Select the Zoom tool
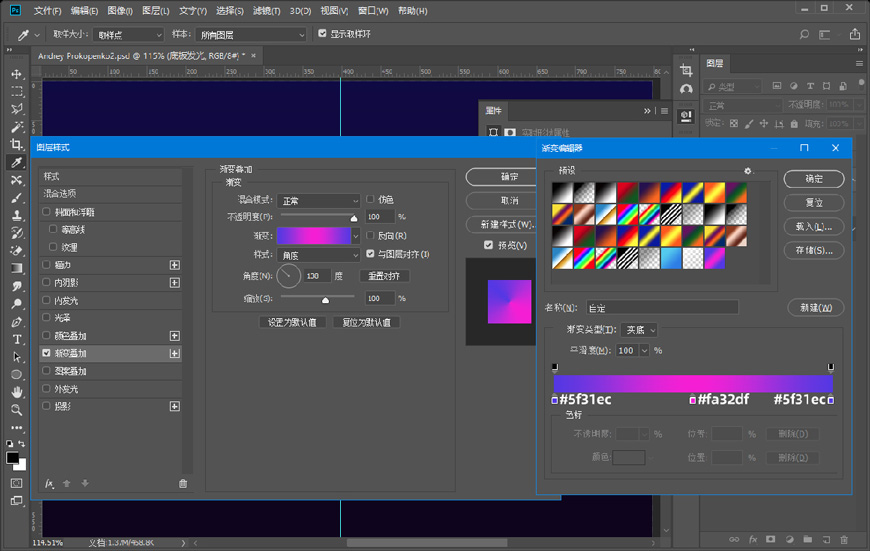Screen dimensions: 870x551 coord(17,410)
